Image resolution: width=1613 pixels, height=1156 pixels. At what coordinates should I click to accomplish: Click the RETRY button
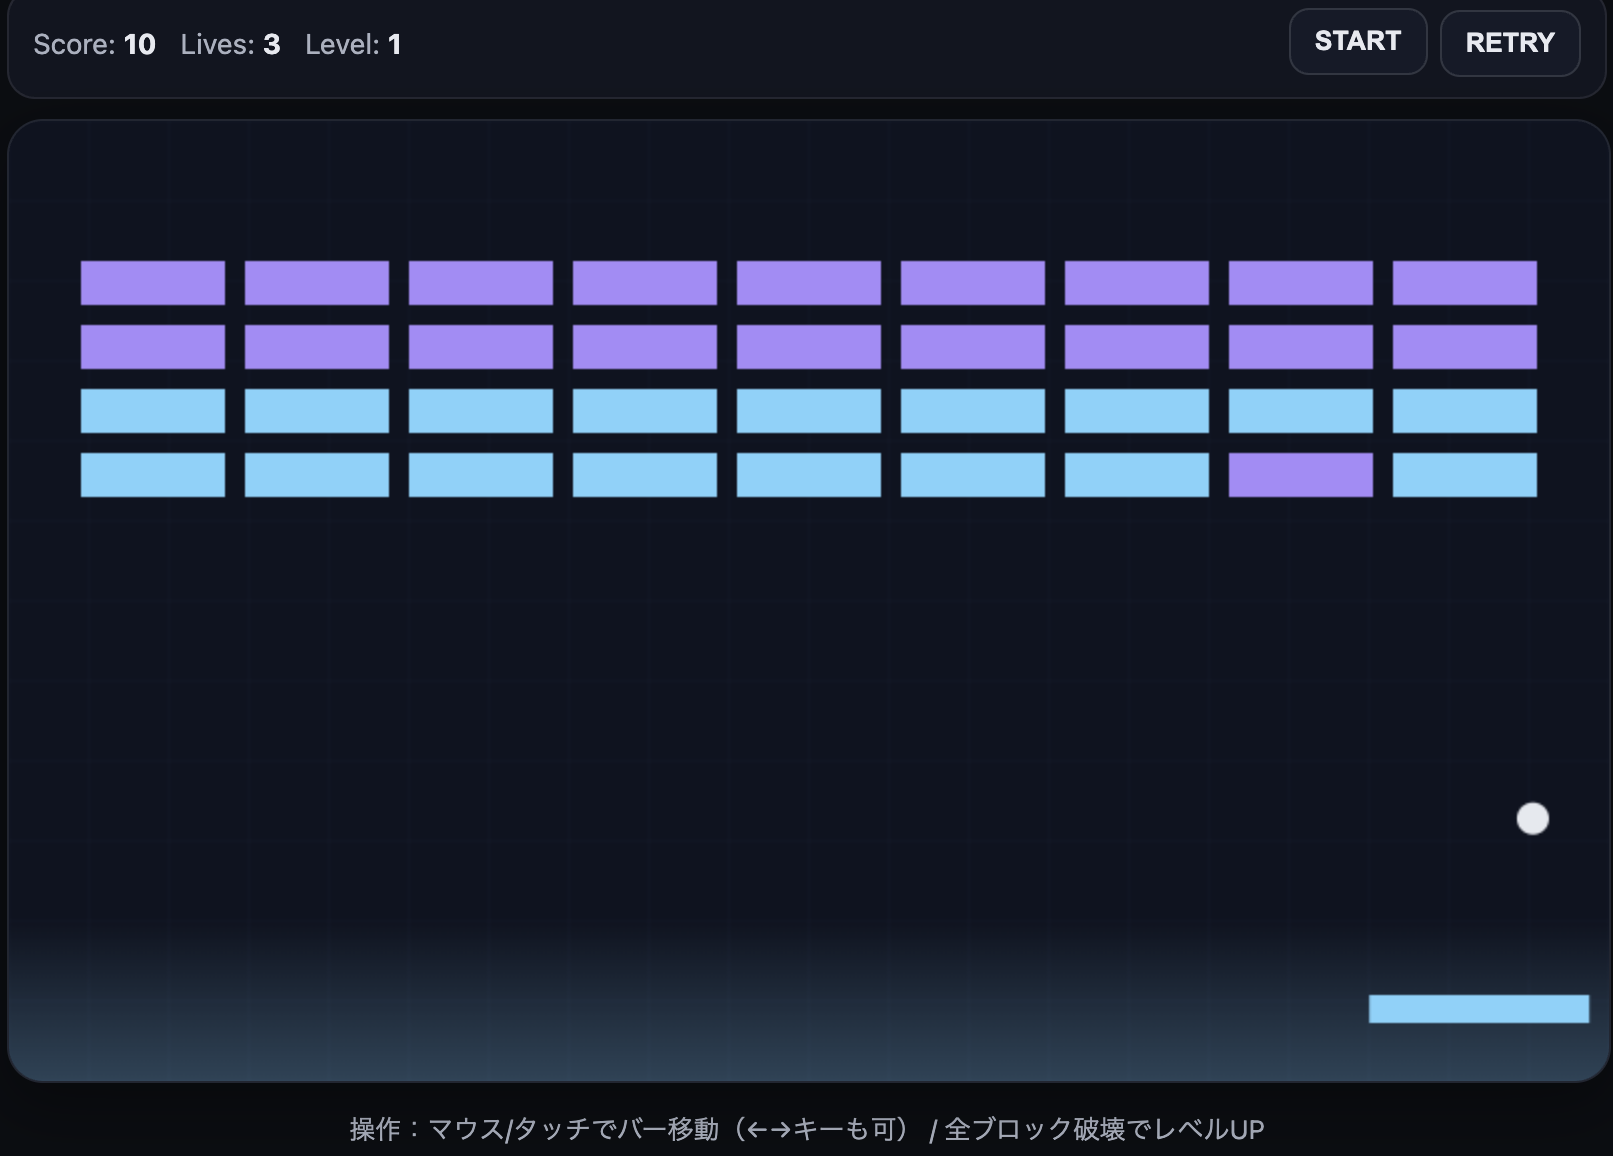[1509, 43]
